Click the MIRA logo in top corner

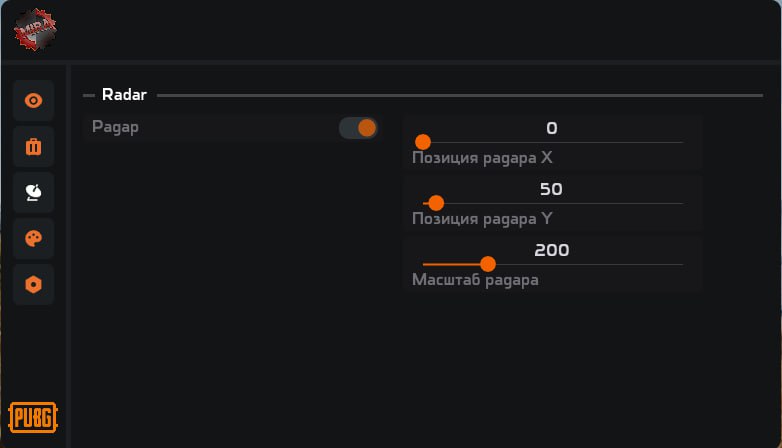pos(35,29)
